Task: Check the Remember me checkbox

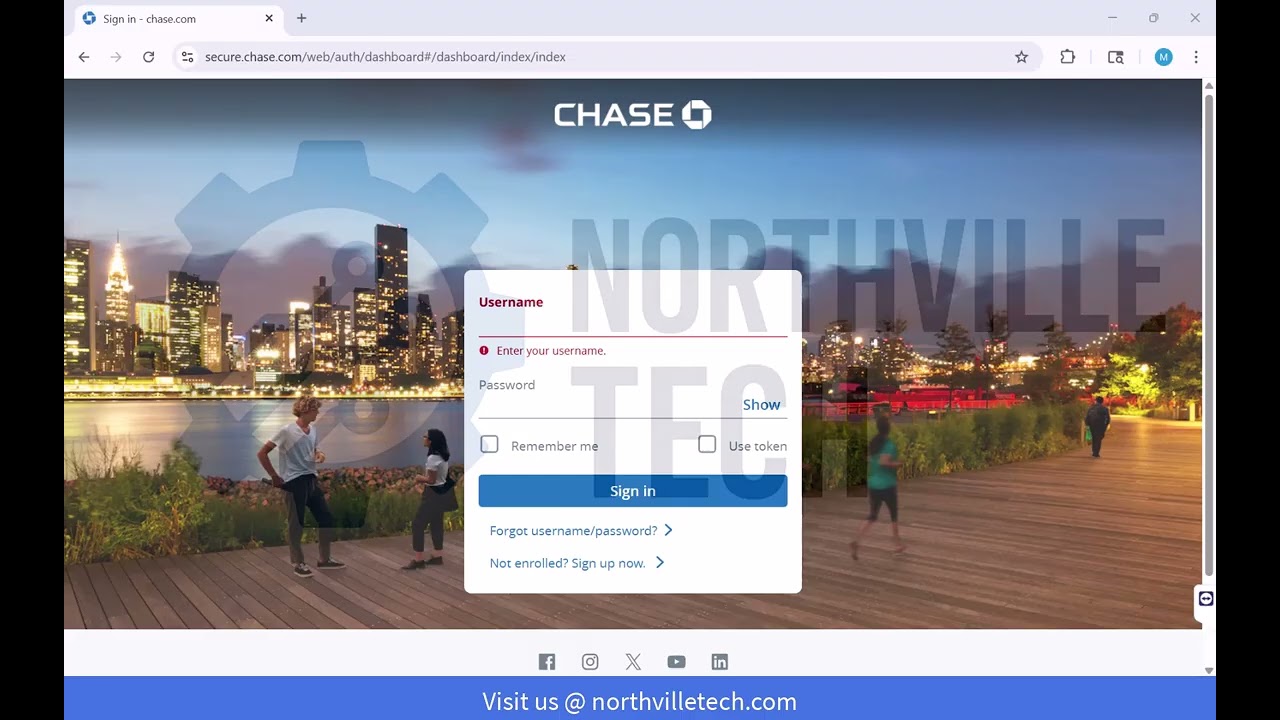Action: (489, 444)
